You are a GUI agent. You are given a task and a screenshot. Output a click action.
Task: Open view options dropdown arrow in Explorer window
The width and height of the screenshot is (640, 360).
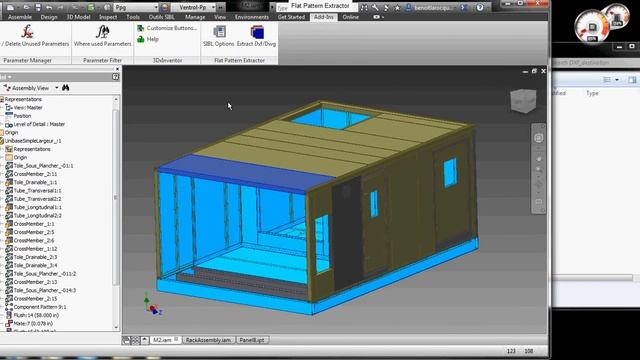(x=617, y=80)
